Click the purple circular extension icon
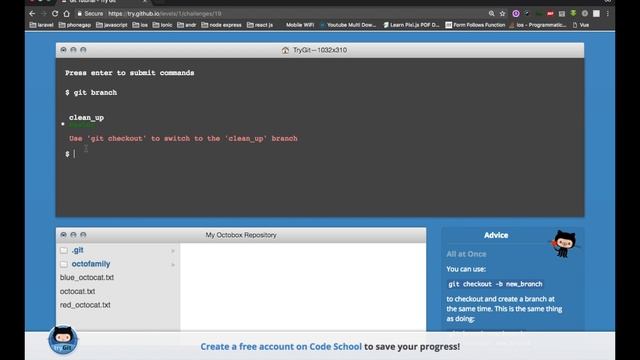This screenshot has height=360, width=640. 516,13
